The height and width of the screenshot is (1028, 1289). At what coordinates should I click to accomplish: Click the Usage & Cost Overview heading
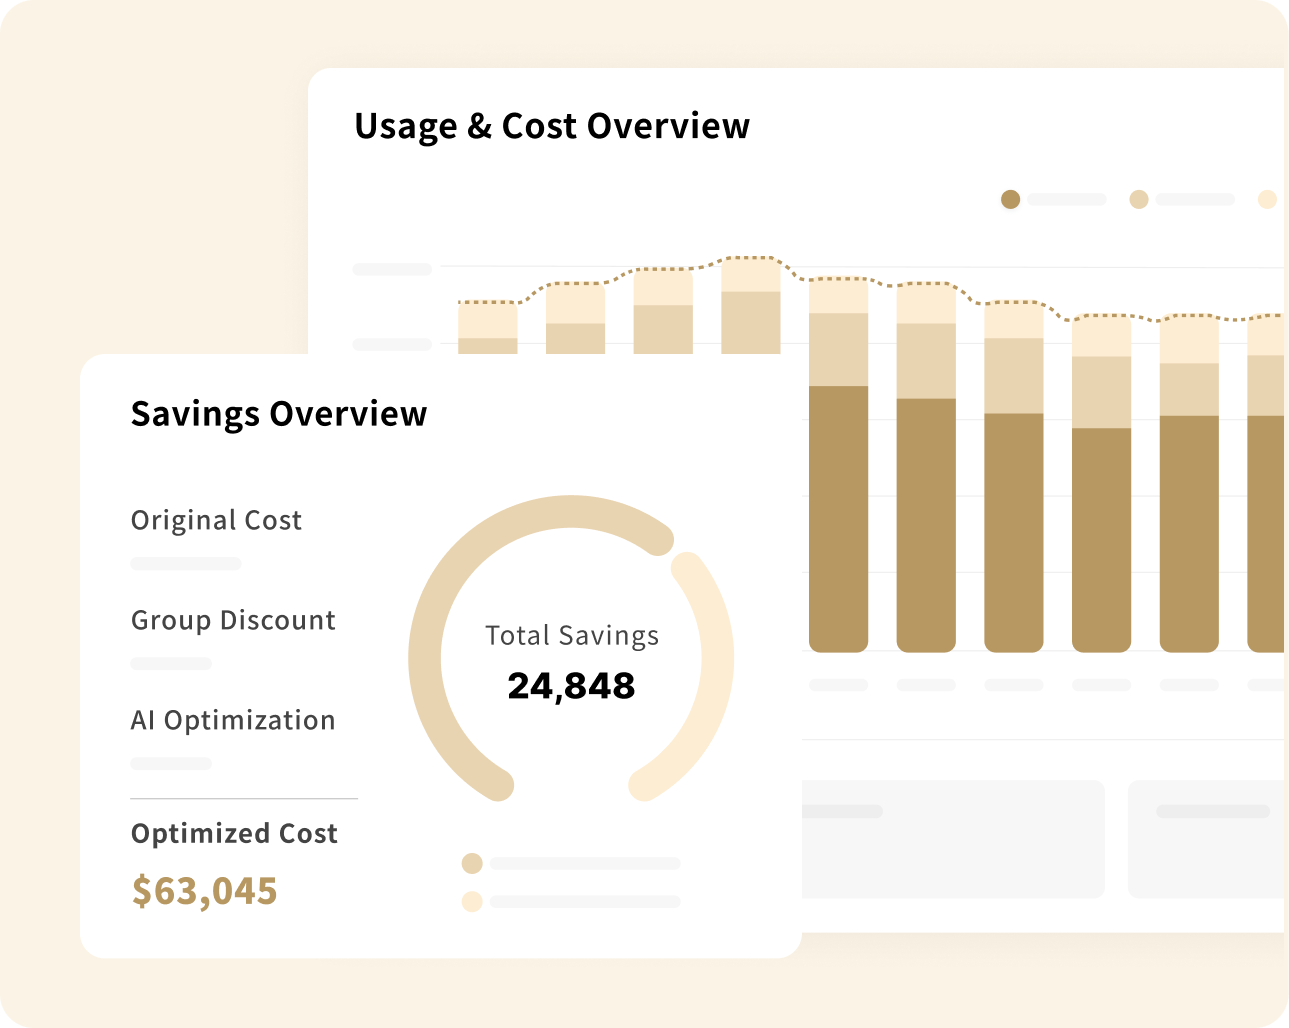(552, 127)
